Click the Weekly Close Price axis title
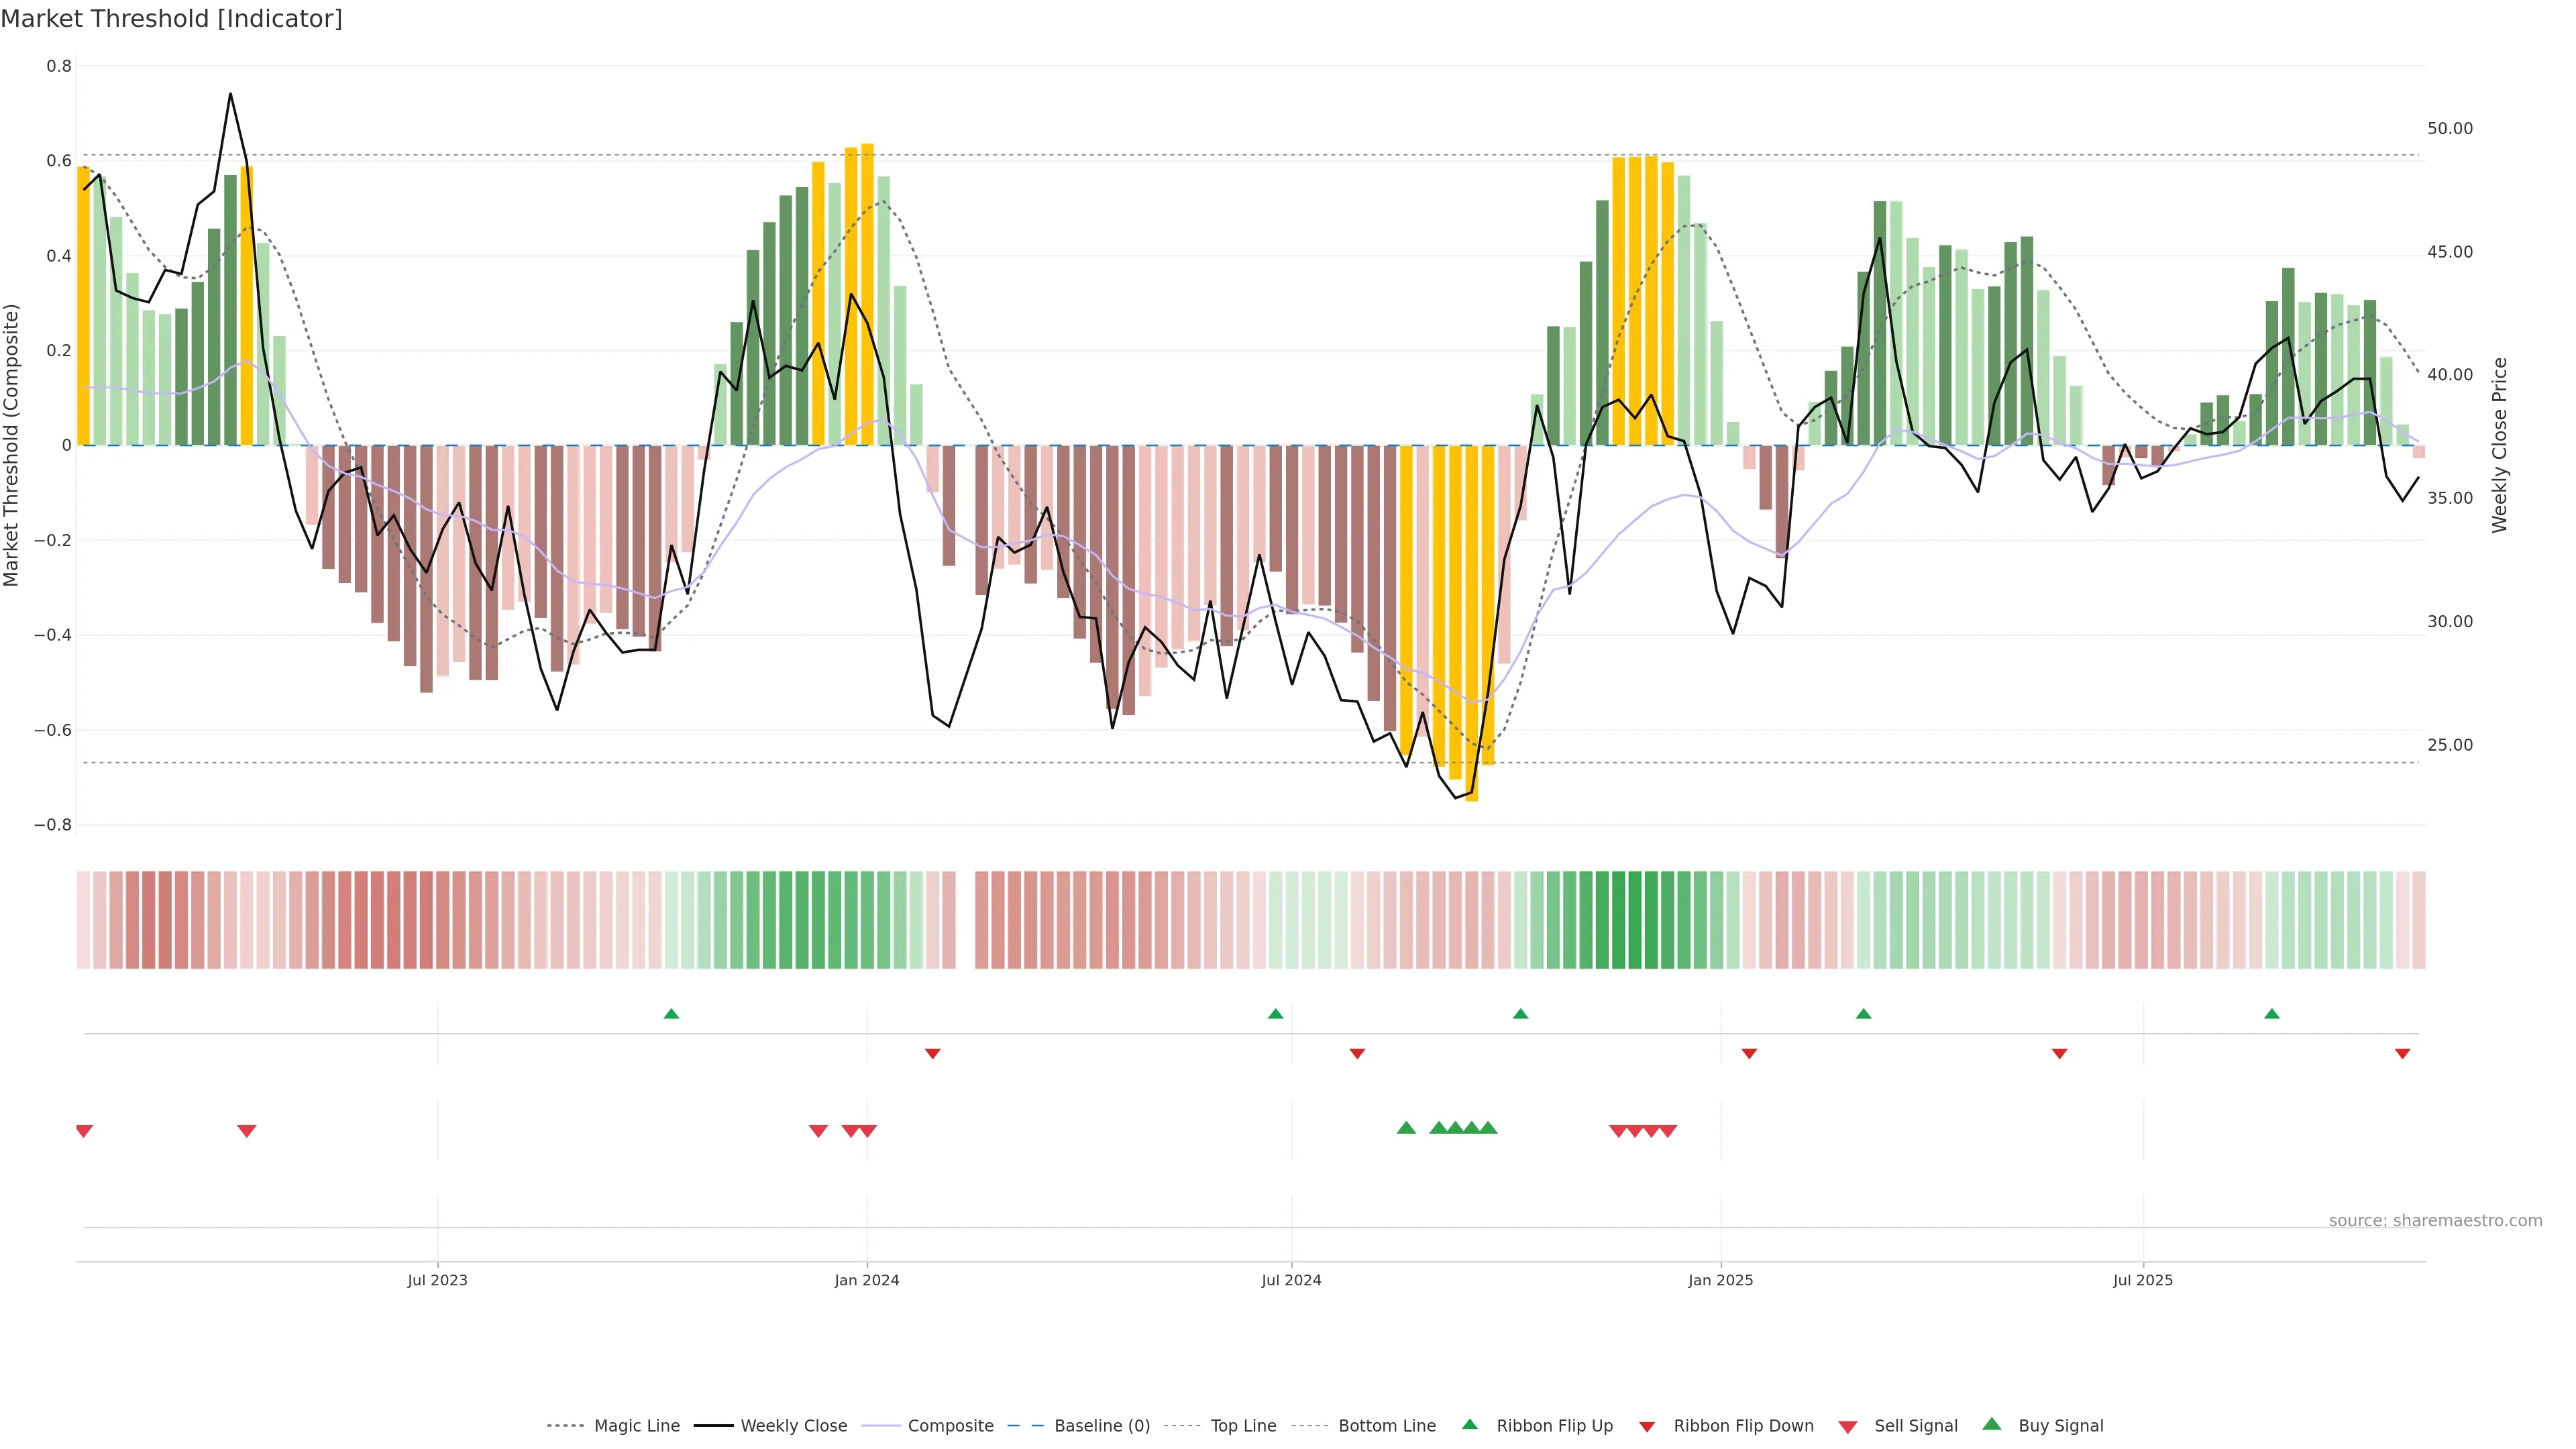Viewport: 2576px width, 1449px height. click(2499, 445)
